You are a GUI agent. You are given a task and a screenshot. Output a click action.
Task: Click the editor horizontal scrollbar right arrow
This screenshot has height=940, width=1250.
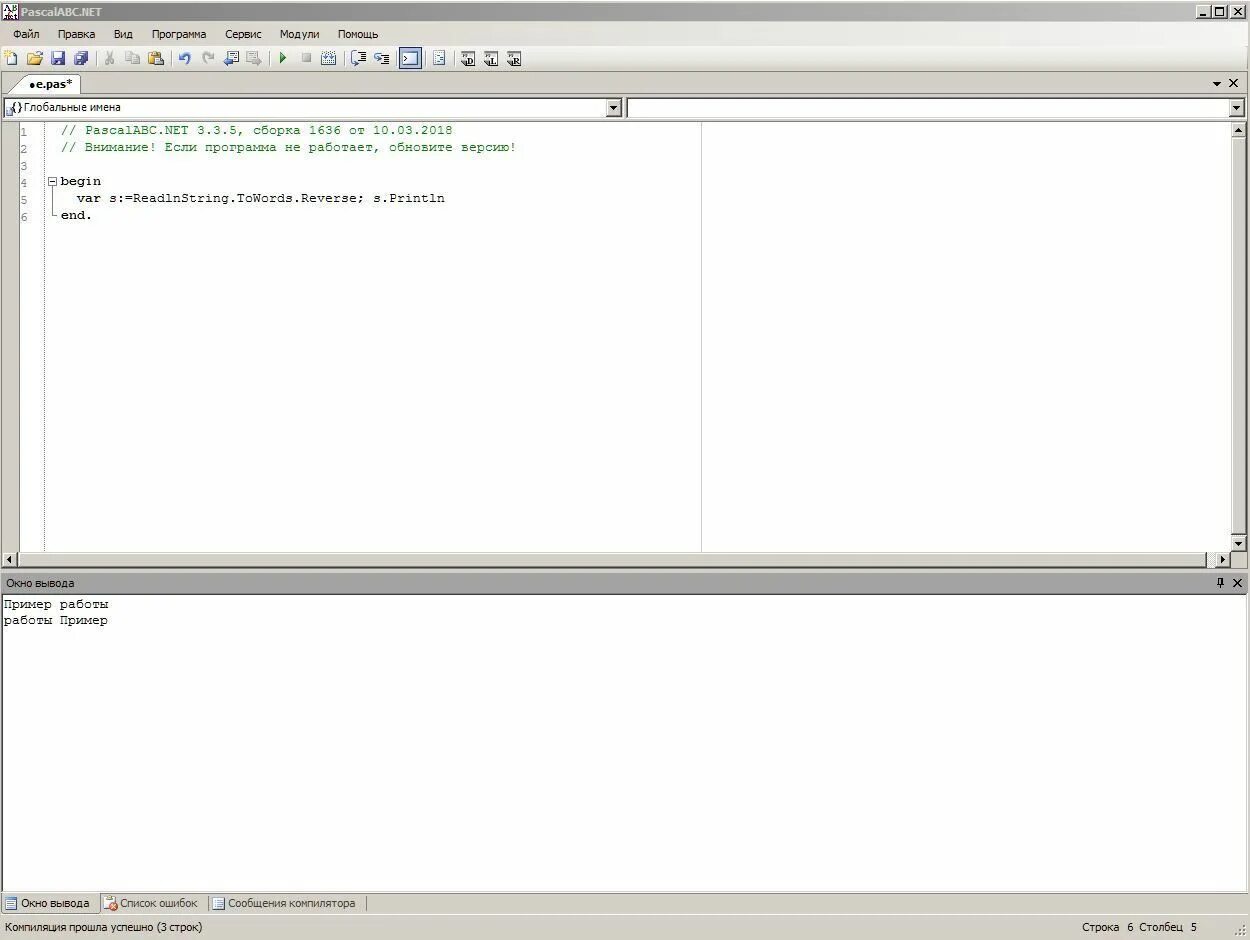coord(1221,560)
